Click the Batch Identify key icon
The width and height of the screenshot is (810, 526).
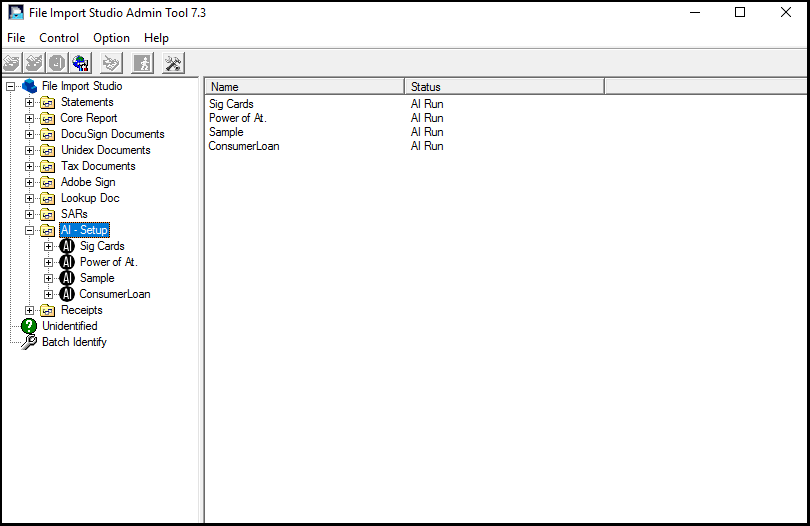click(29, 342)
